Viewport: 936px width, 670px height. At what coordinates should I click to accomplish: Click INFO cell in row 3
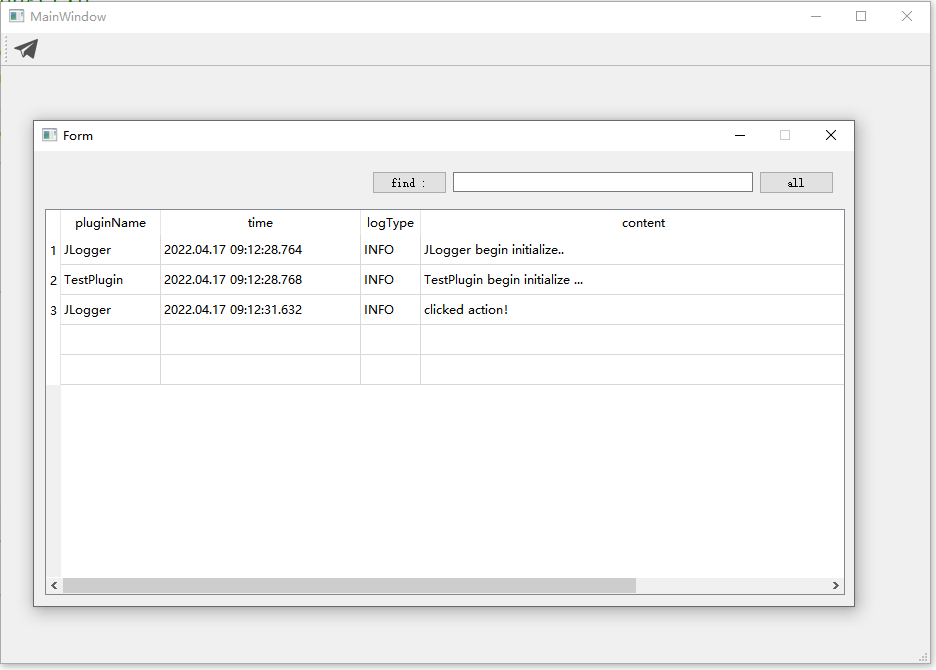tap(390, 310)
